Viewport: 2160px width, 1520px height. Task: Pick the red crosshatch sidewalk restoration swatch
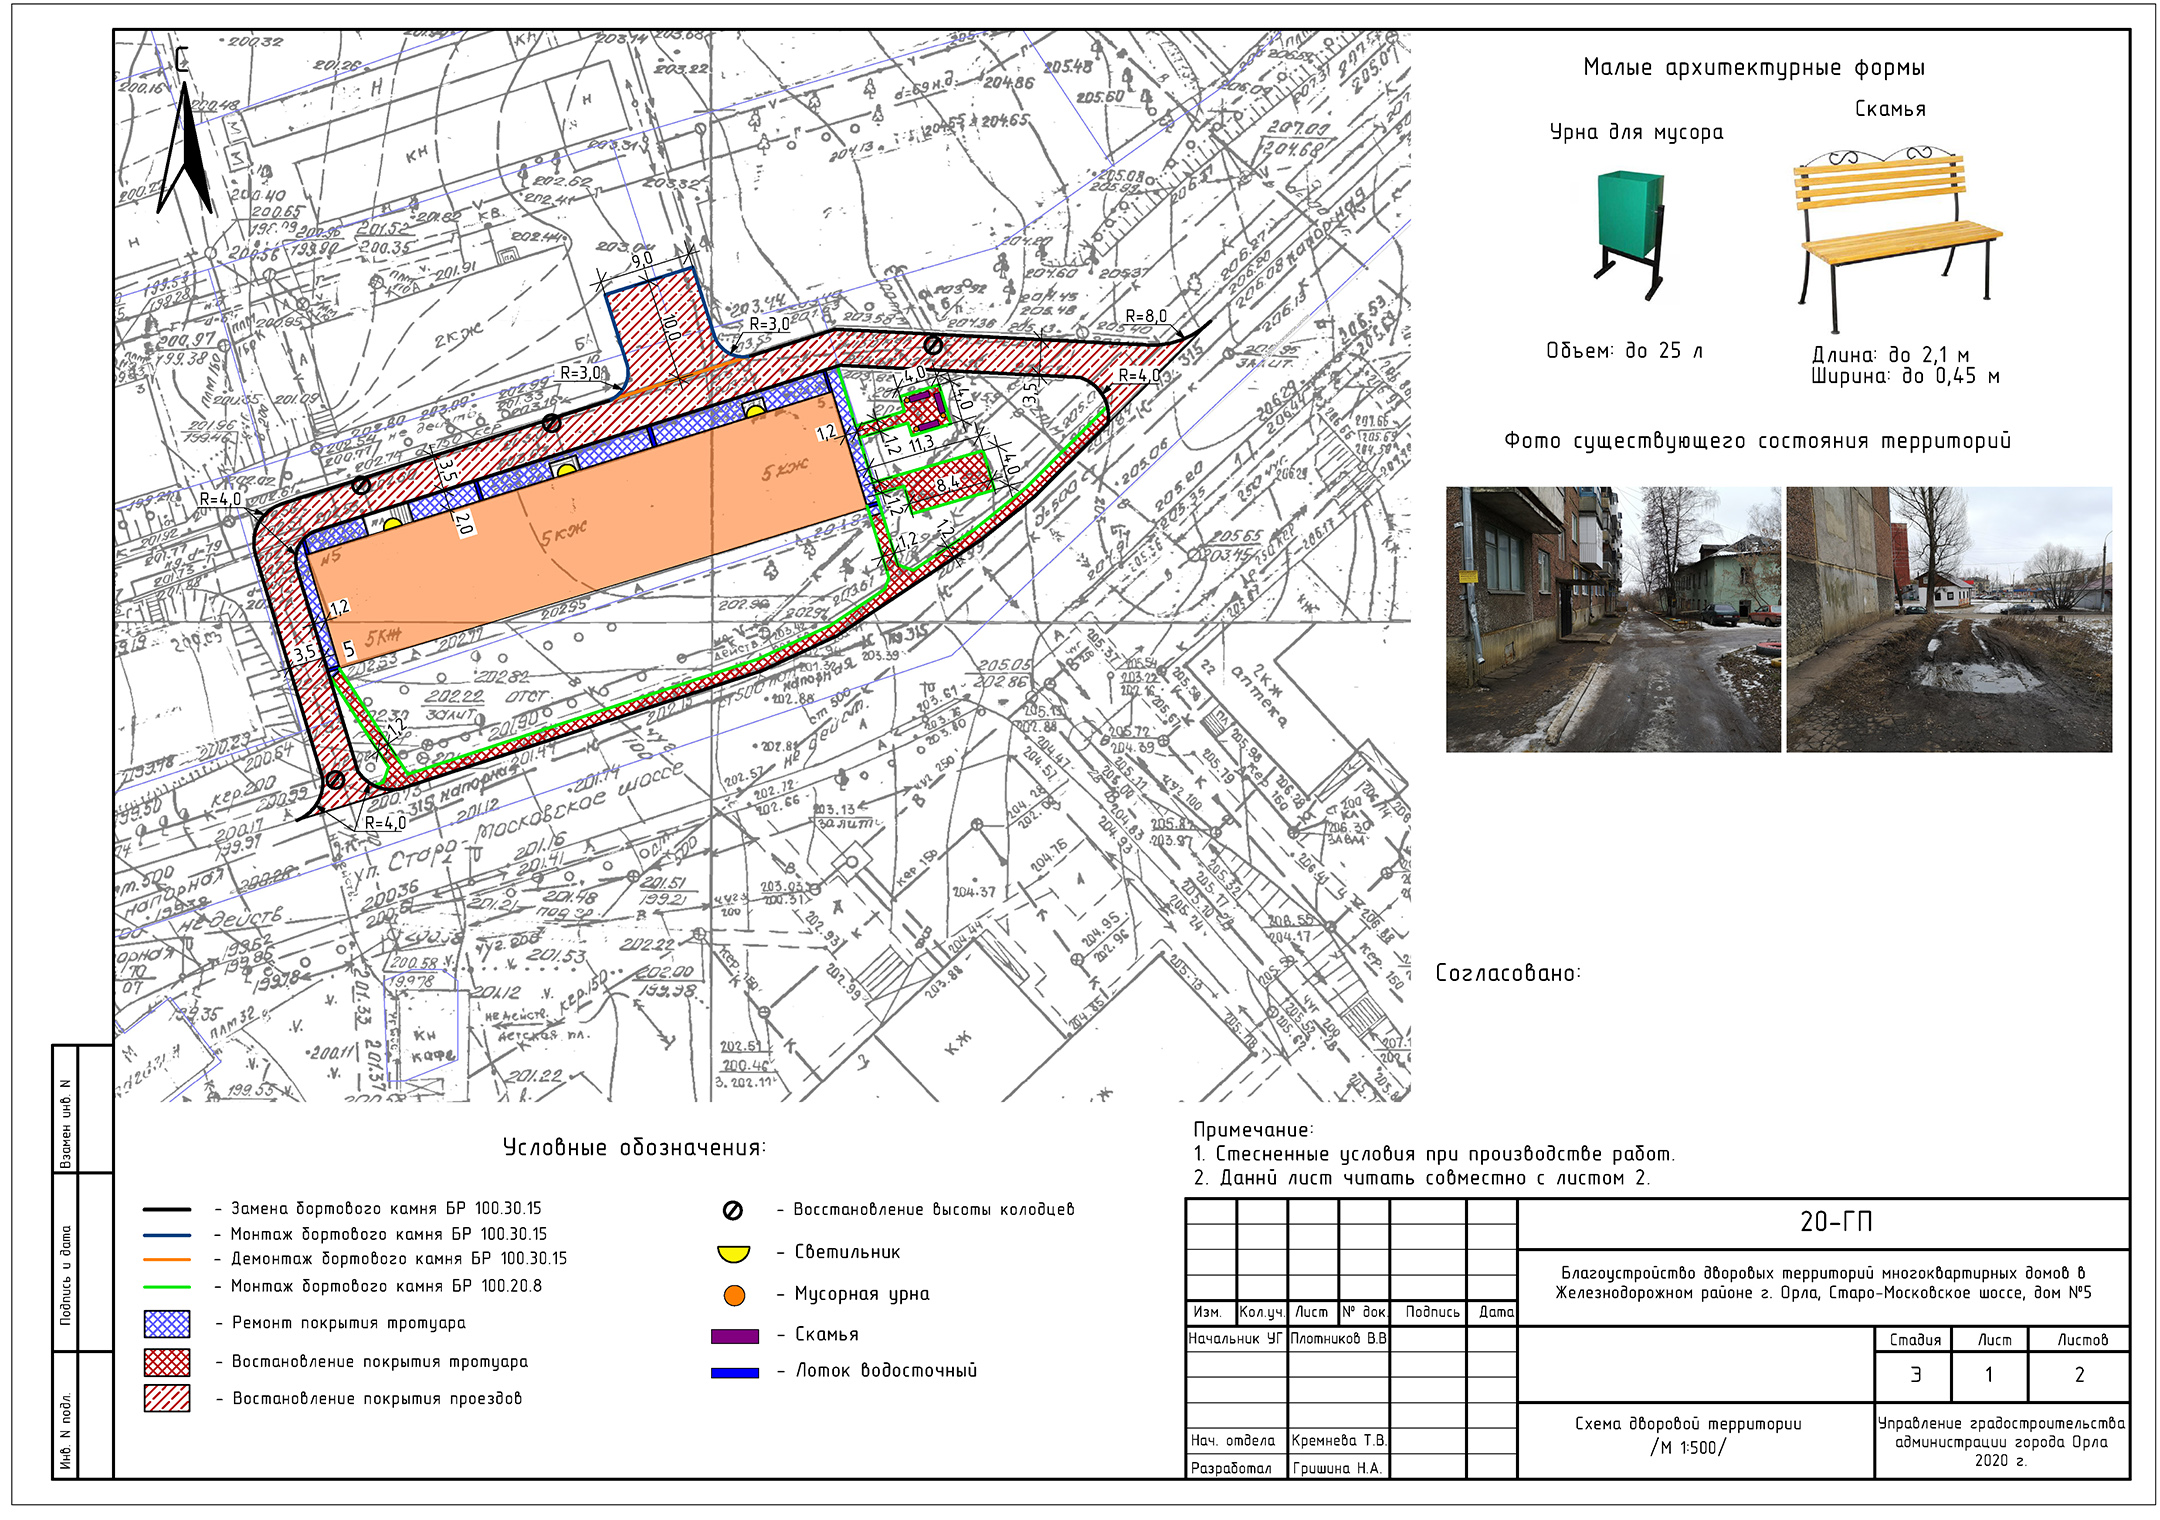pos(167,1362)
